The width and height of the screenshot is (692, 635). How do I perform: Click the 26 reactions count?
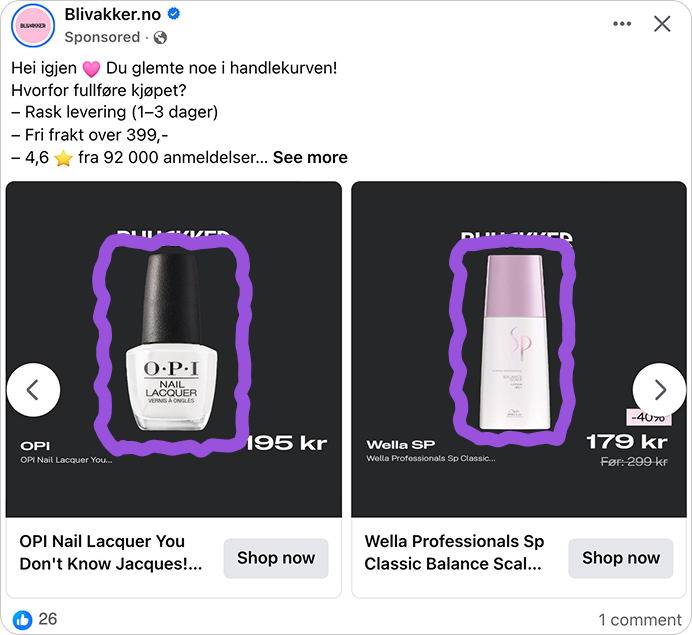pos(48,619)
